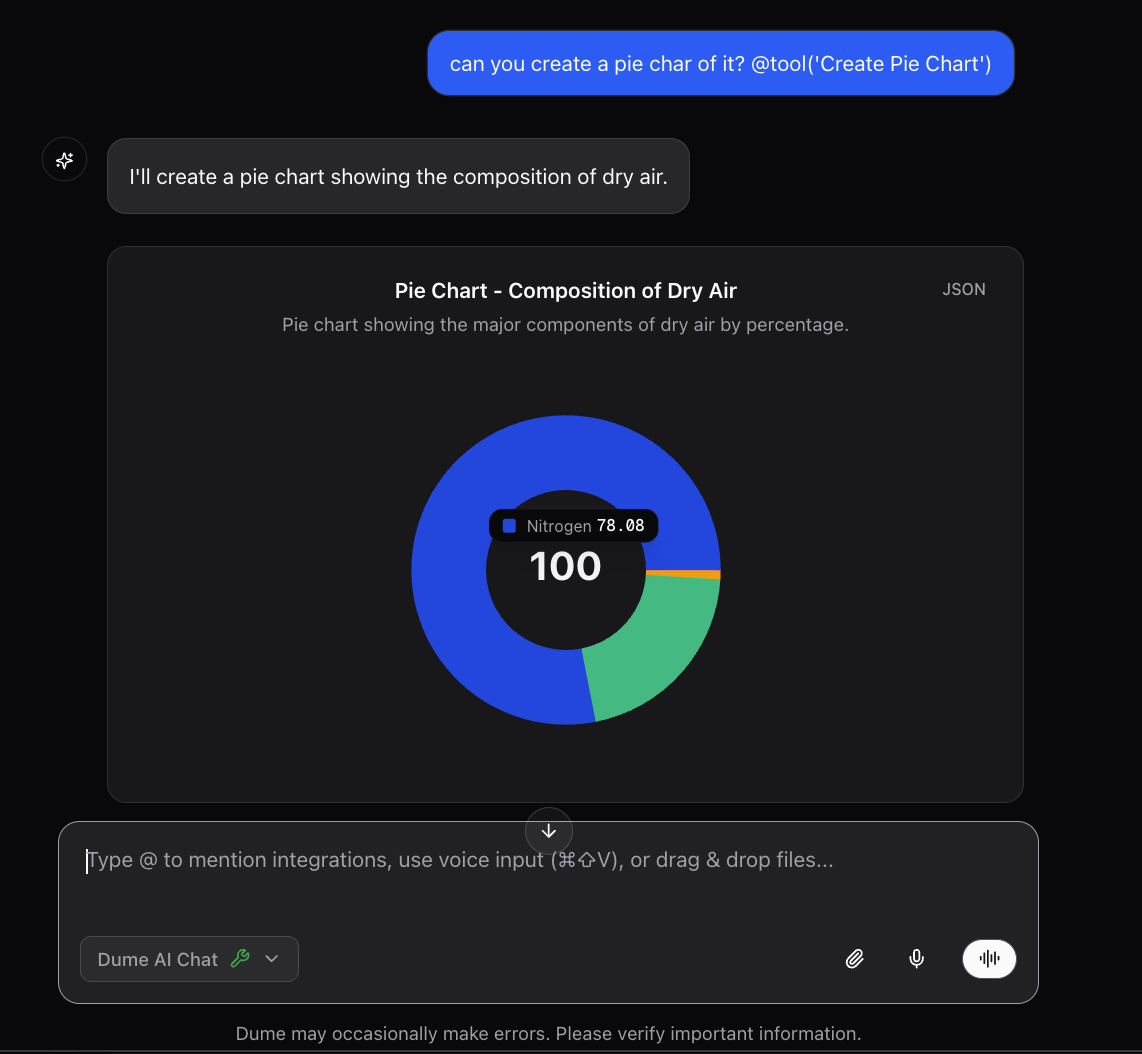This screenshot has width=1142, height=1054.
Task: Click the microphone voice input icon
Action: 916,958
